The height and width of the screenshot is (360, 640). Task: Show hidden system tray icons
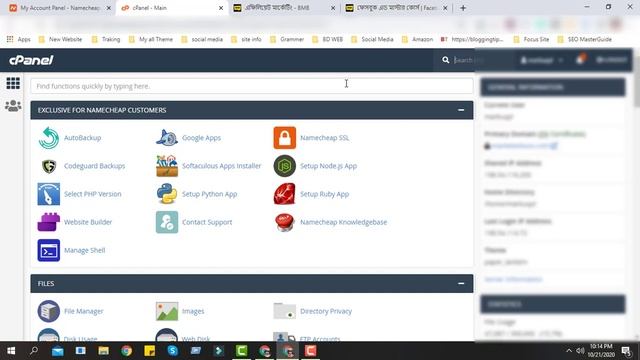click(x=569, y=351)
